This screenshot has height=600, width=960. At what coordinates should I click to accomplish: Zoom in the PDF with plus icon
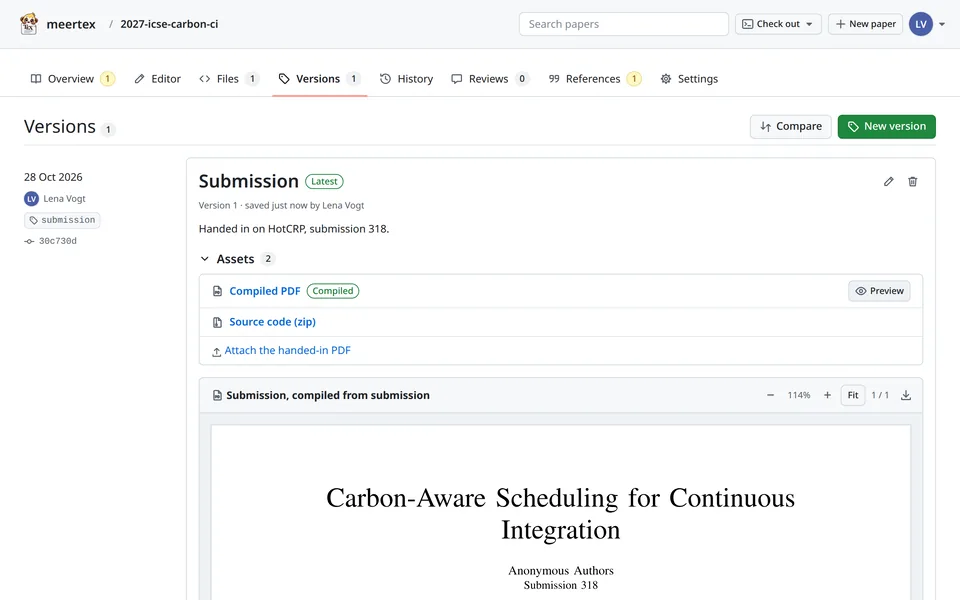tap(827, 395)
